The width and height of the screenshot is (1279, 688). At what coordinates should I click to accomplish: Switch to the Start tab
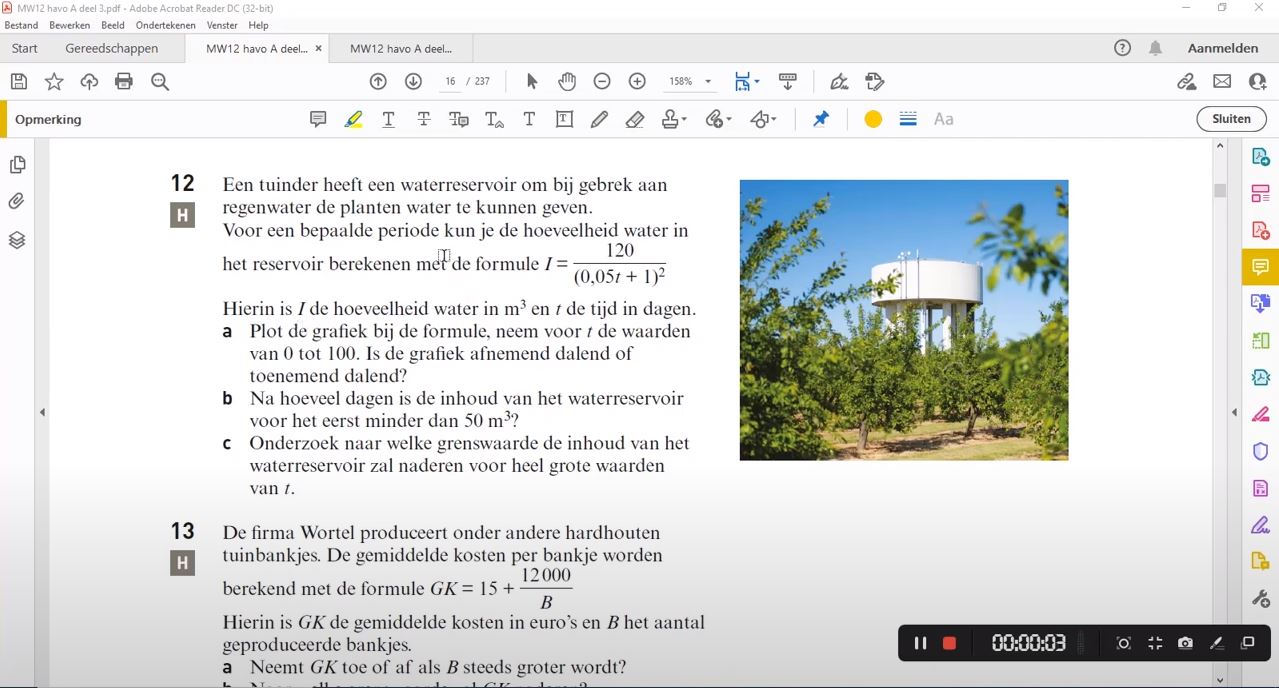tap(25, 48)
